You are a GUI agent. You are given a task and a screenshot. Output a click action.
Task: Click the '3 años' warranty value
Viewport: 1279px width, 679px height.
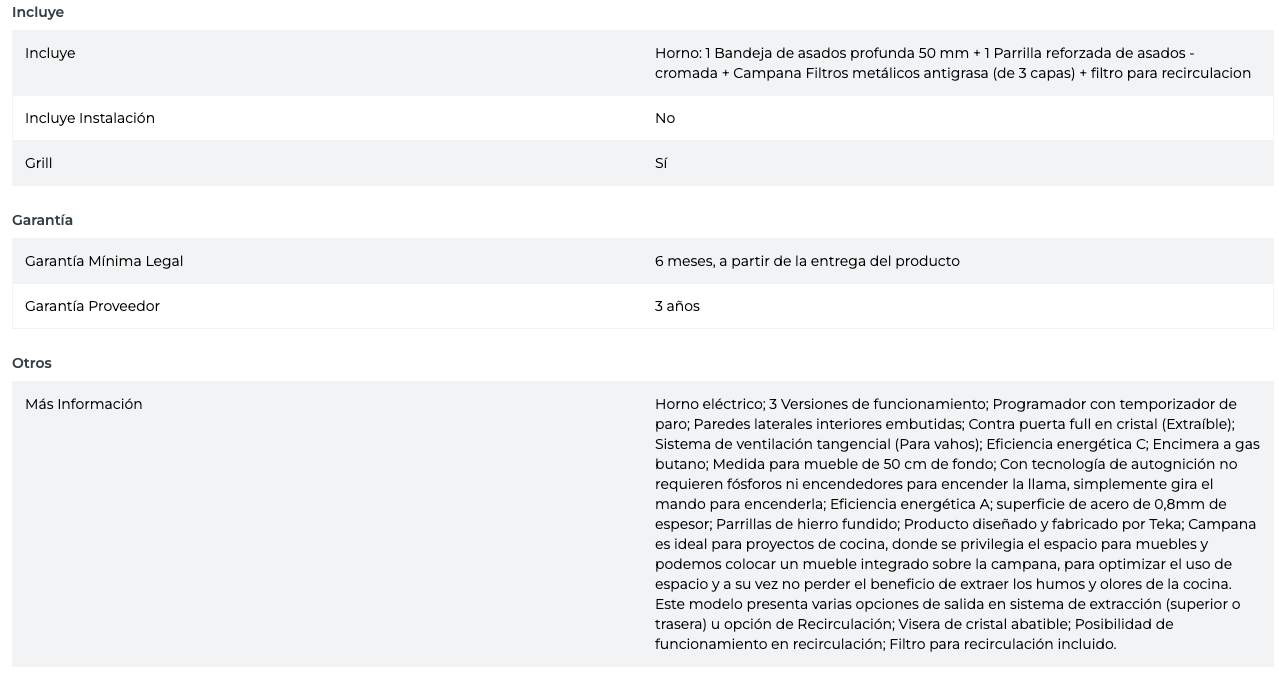point(677,306)
